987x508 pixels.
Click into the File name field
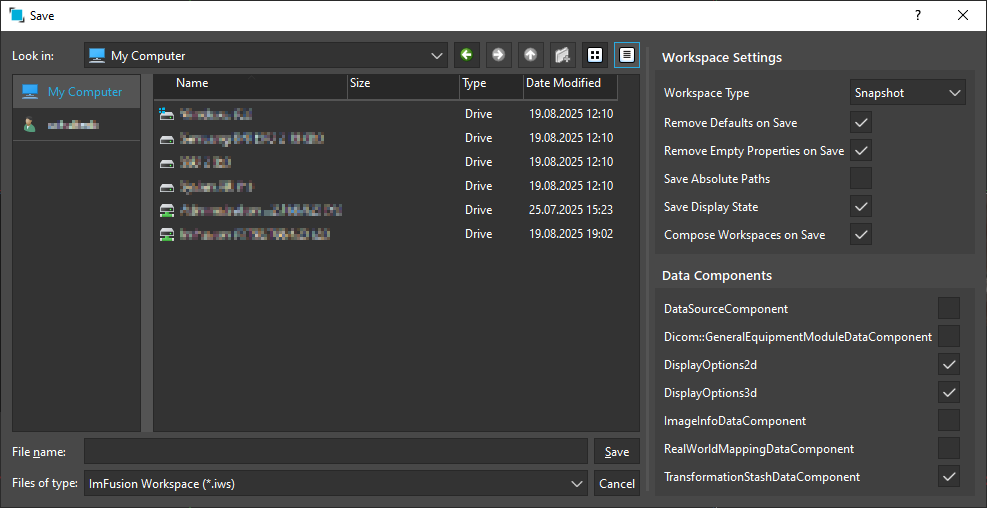[336, 451]
